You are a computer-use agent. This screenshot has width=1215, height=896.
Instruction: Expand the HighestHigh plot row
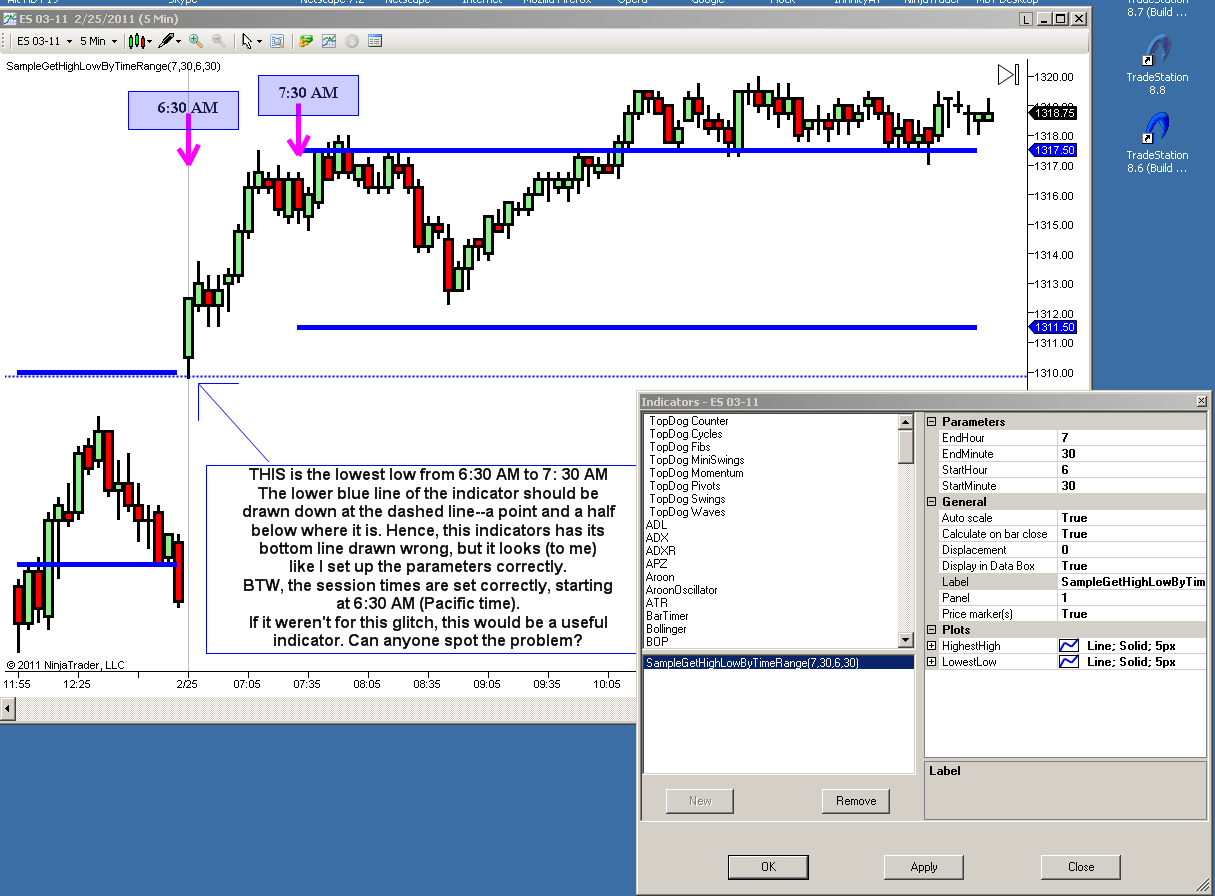[x=932, y=646]
